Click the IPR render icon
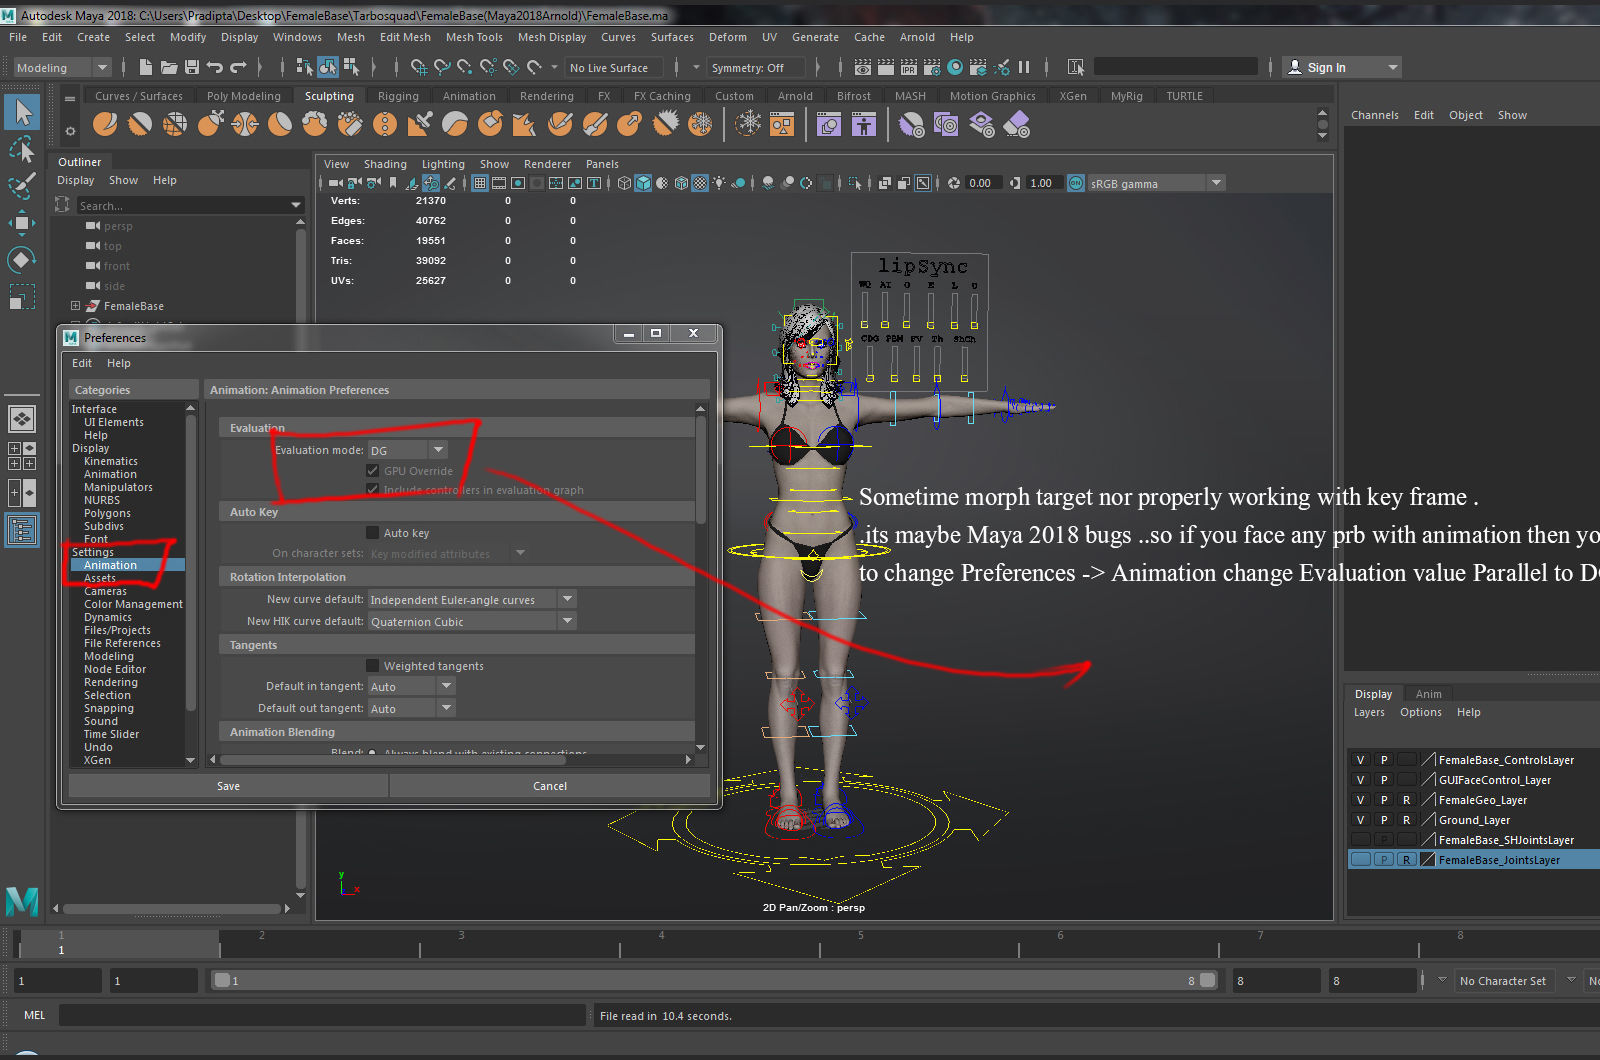Image resolution: width=1600 pixels, height=1060 pixels. [909, 67]
